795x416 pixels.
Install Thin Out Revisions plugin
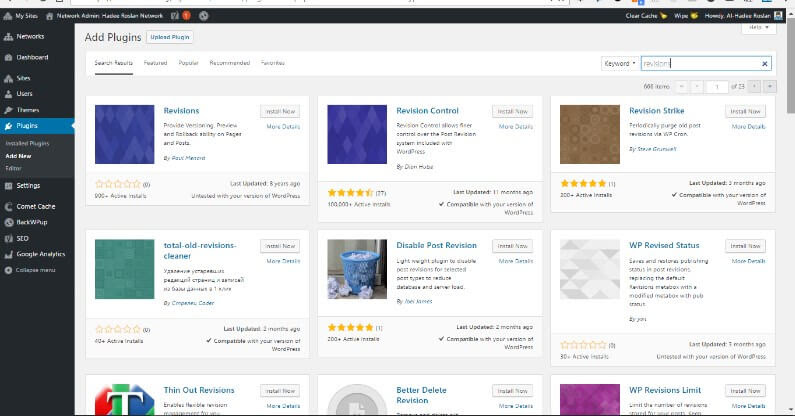click(x=280, y=391)
